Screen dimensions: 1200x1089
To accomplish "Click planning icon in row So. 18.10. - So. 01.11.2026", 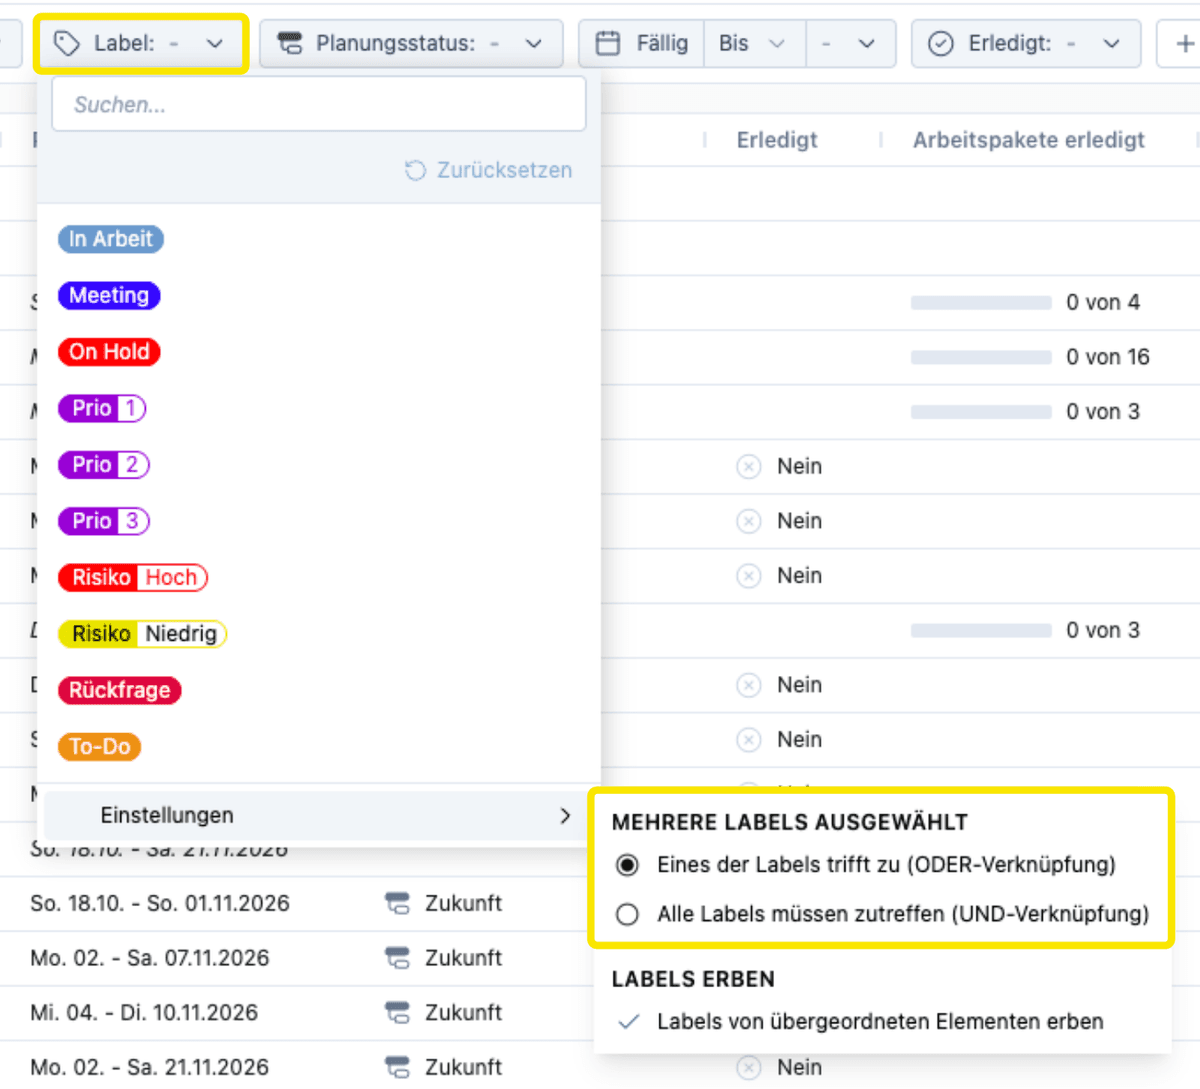I will point(397,904).
